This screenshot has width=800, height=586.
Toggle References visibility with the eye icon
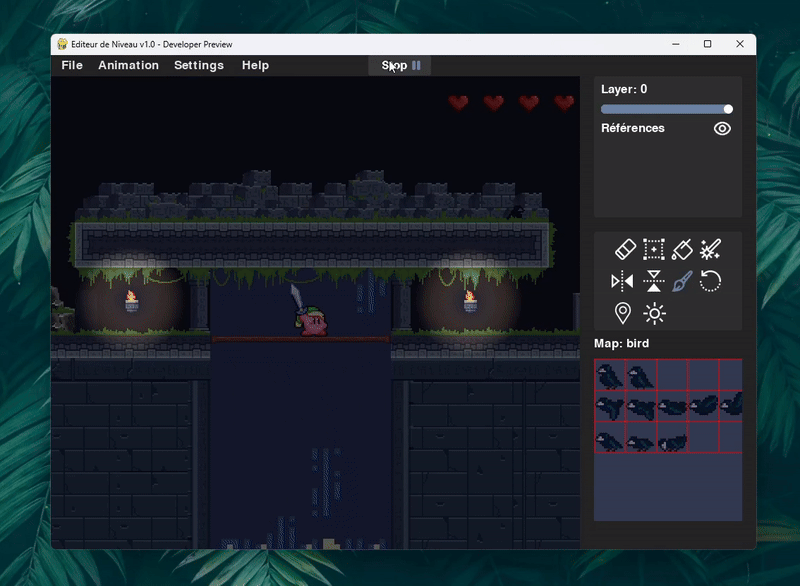click(x=722, y=129)
